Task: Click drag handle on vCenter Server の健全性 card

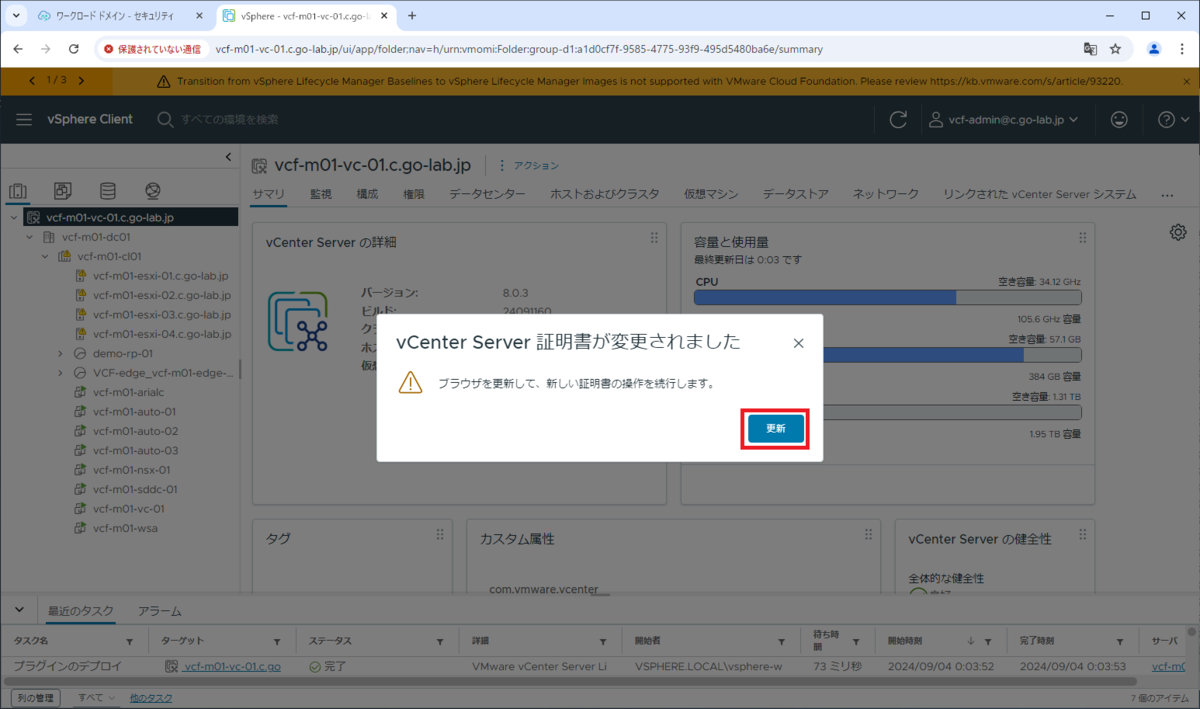Action: click(x=1082, y=535)
